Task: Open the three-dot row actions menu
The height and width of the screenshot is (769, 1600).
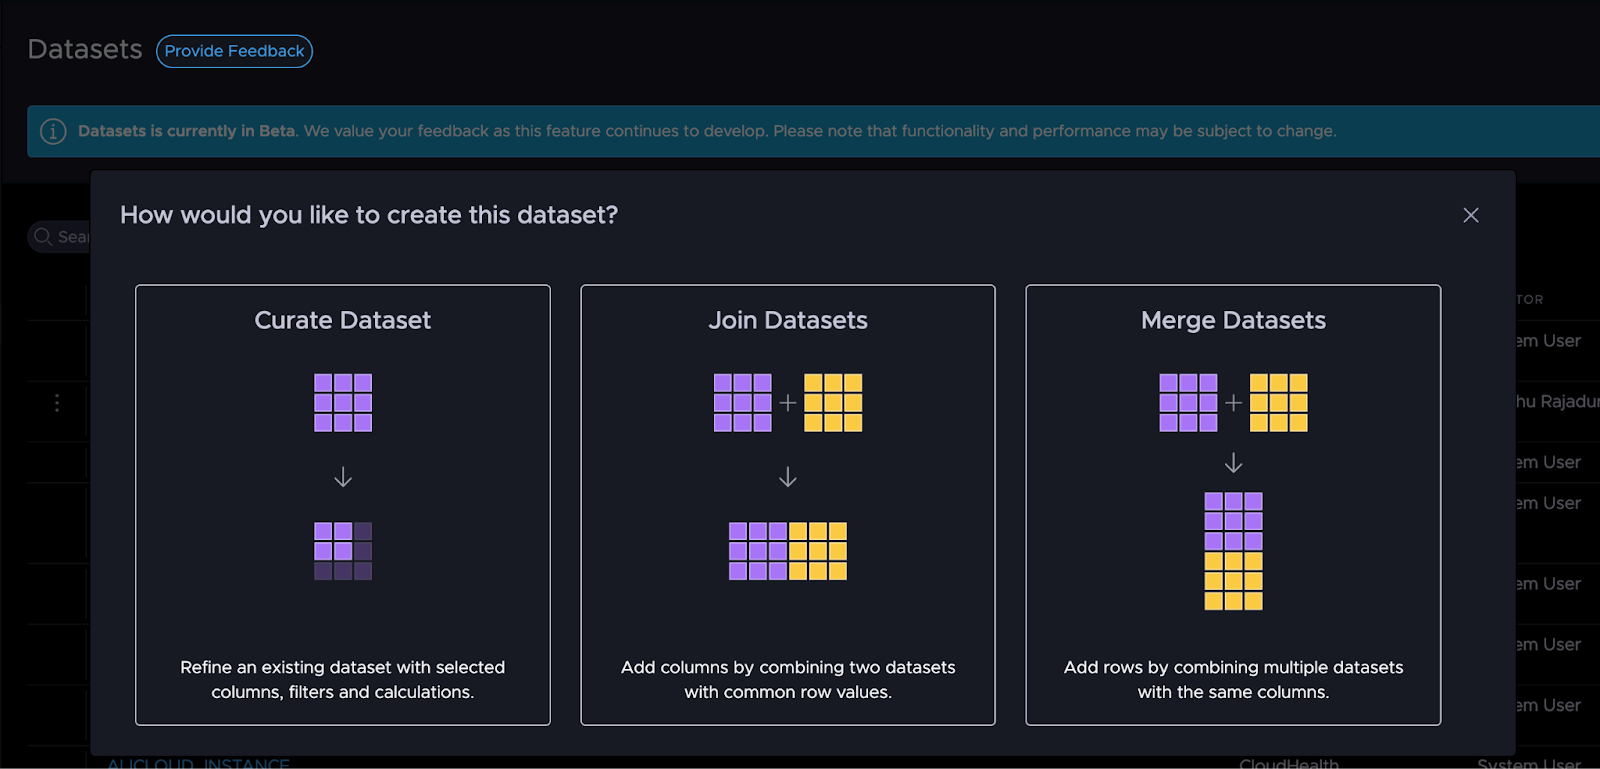Action: (x=57, y=403)
